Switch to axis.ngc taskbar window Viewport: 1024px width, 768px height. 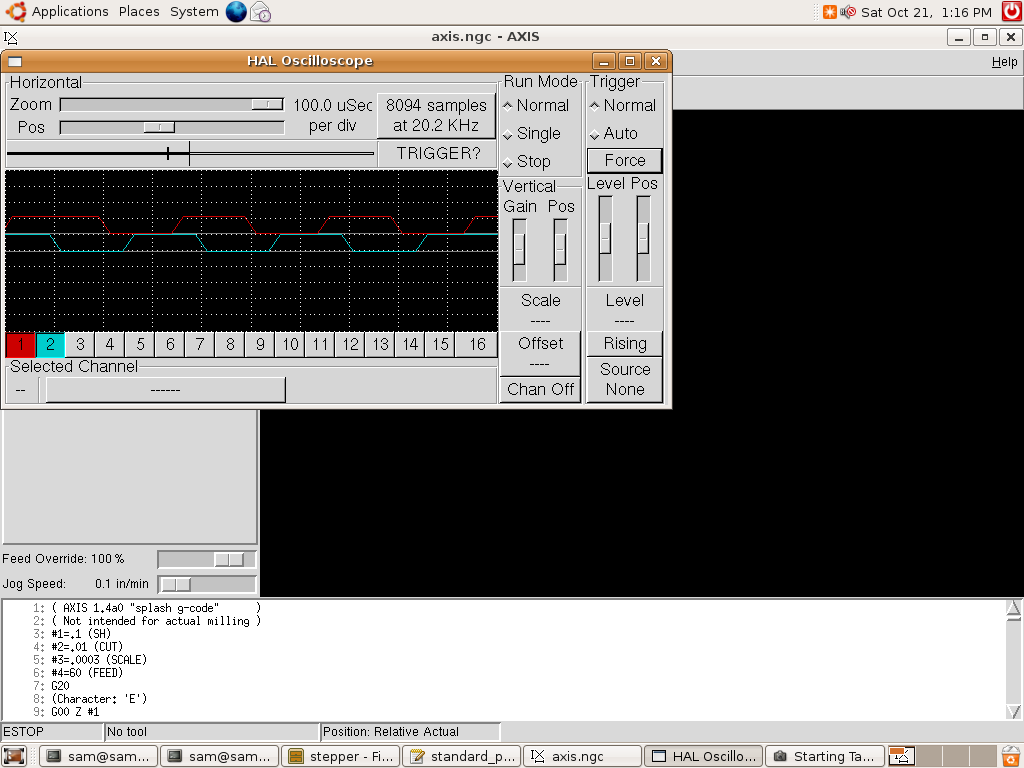coord(583,756)
